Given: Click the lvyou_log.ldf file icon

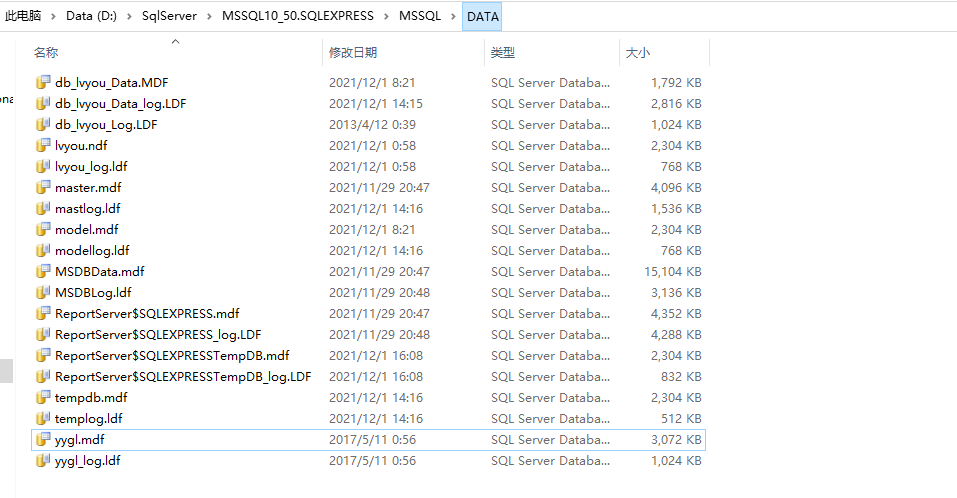Looking at the screenshot, I should click(43, 167).
